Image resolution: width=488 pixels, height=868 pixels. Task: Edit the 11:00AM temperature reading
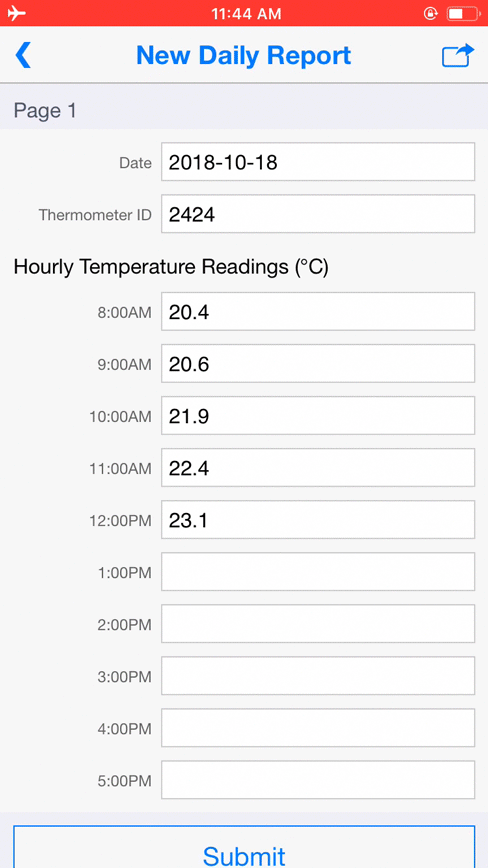pos(318,468)
